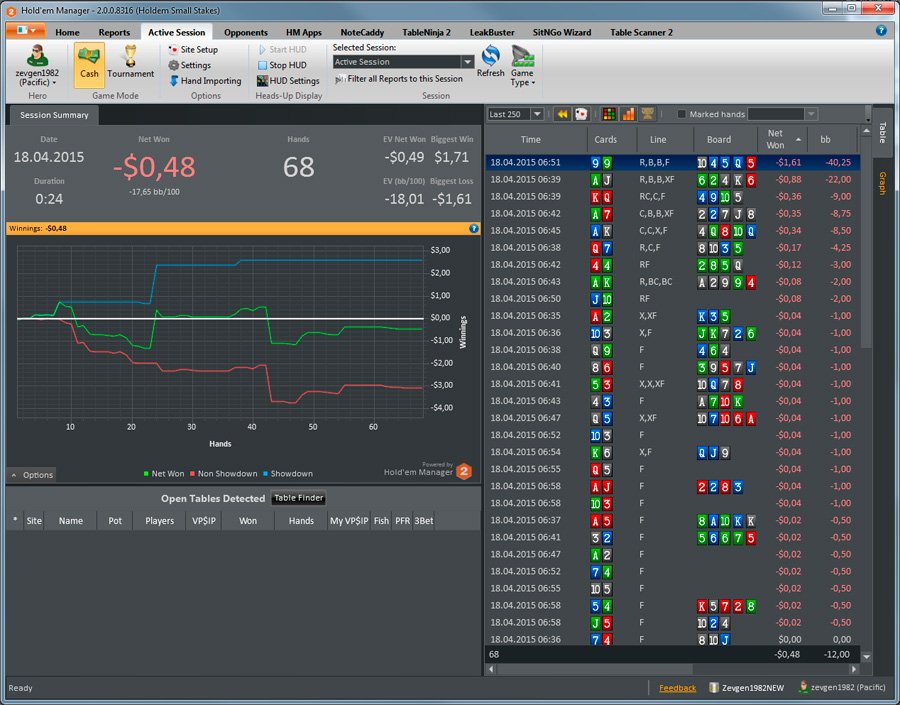Click the colored grid matrix icon
The width and height of the screenshot is (900, 705).
point(609,114)
